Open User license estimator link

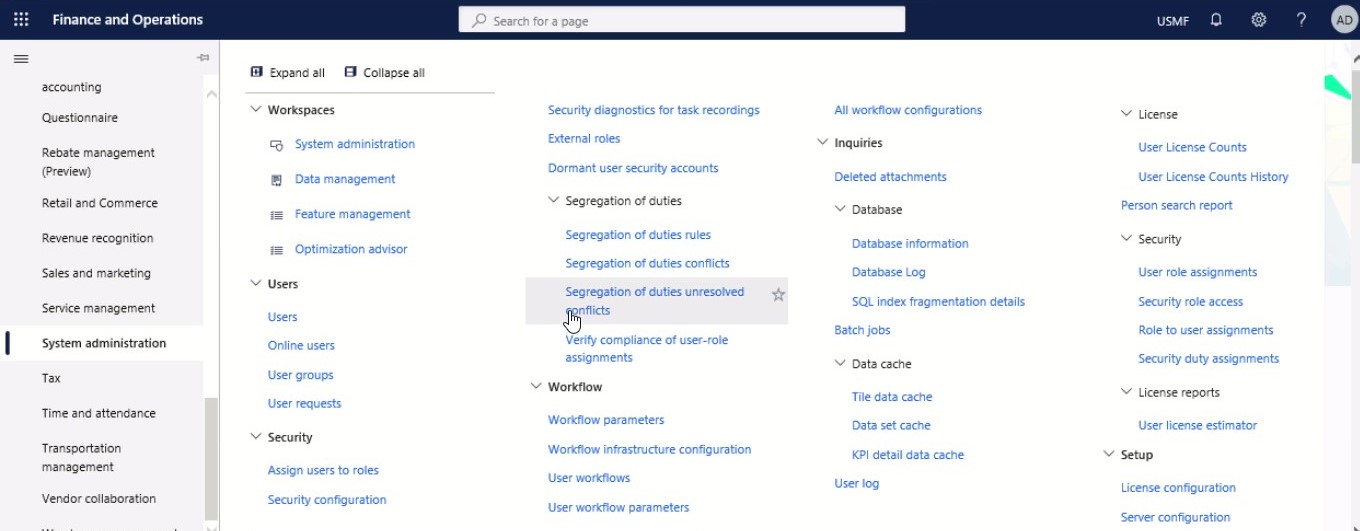1198,425
